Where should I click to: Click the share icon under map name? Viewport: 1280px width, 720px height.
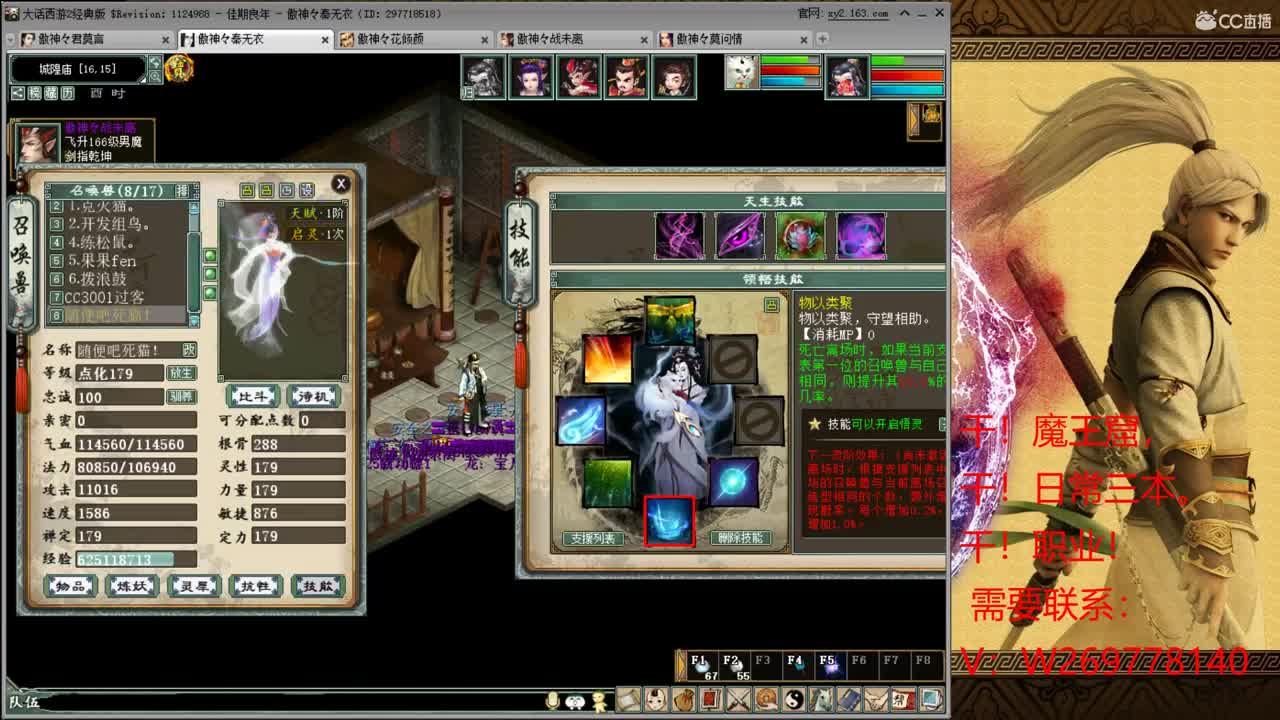pyautogui.click(x=18, y=93)
